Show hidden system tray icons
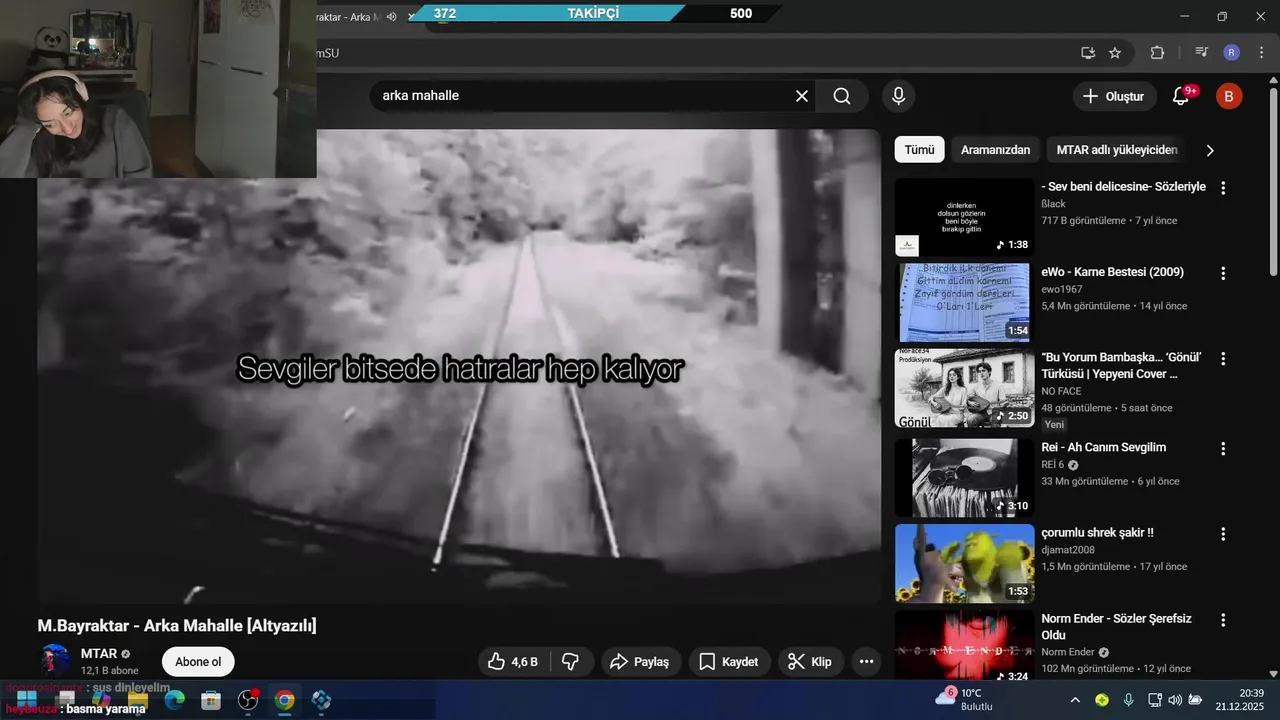 [x=1075, y=700]
